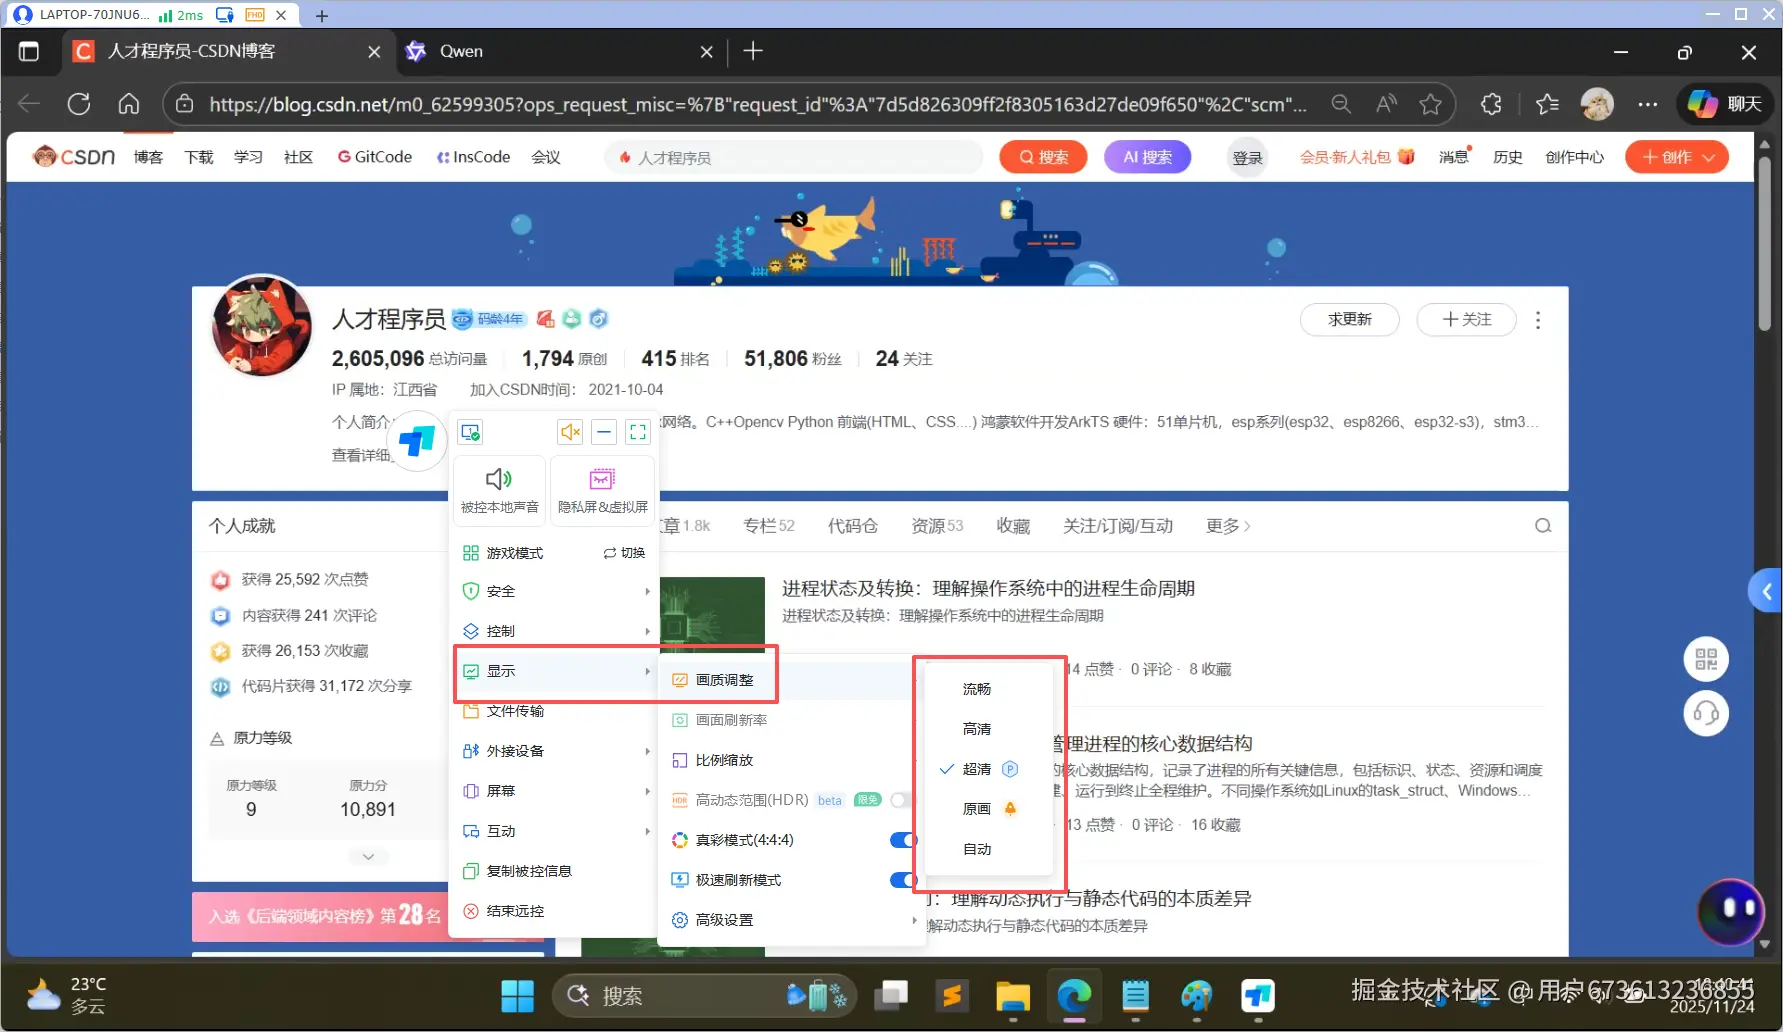Expand the 高级设置 submenu
This screenshot has width=1783, height=1032.
pyautogui.click(x=792, y=920)
